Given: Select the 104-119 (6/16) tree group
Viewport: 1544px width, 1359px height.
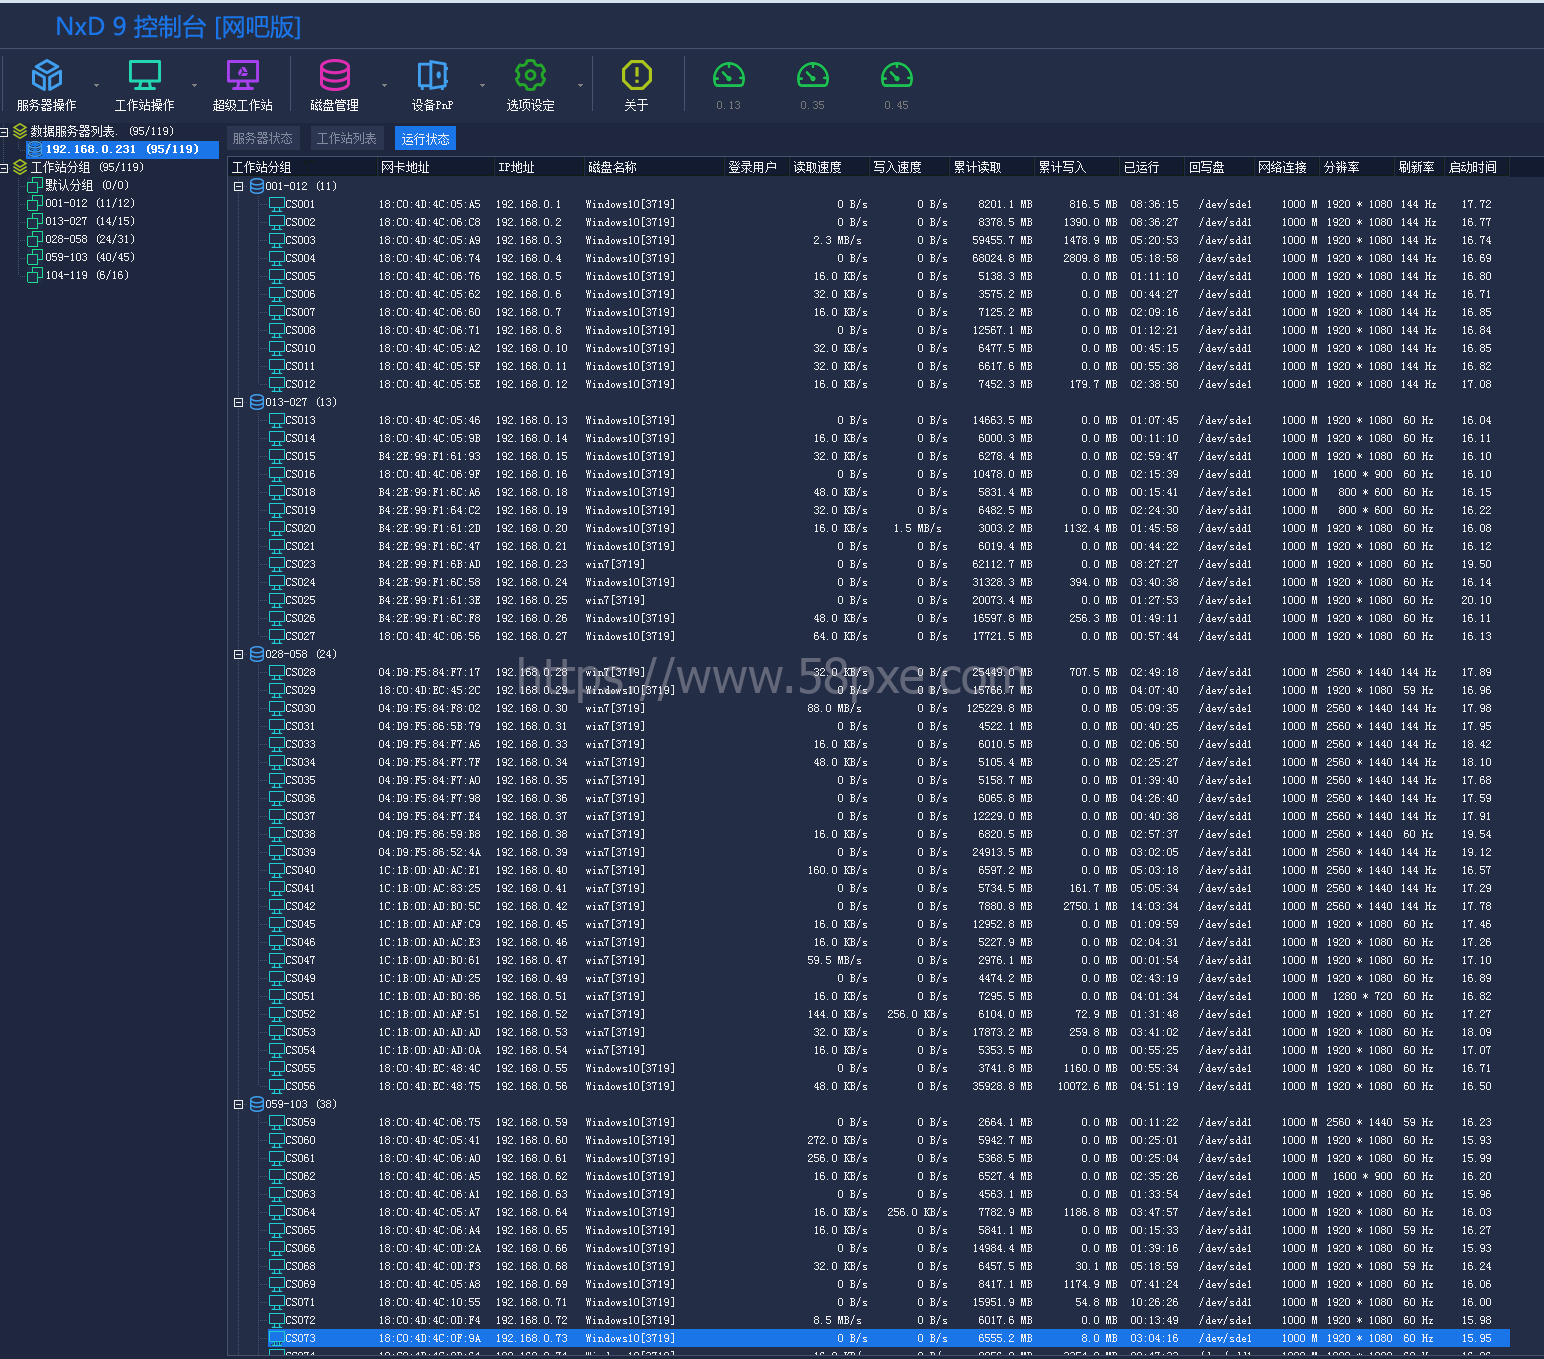Looking at the screenshot, I should point(87,275).
